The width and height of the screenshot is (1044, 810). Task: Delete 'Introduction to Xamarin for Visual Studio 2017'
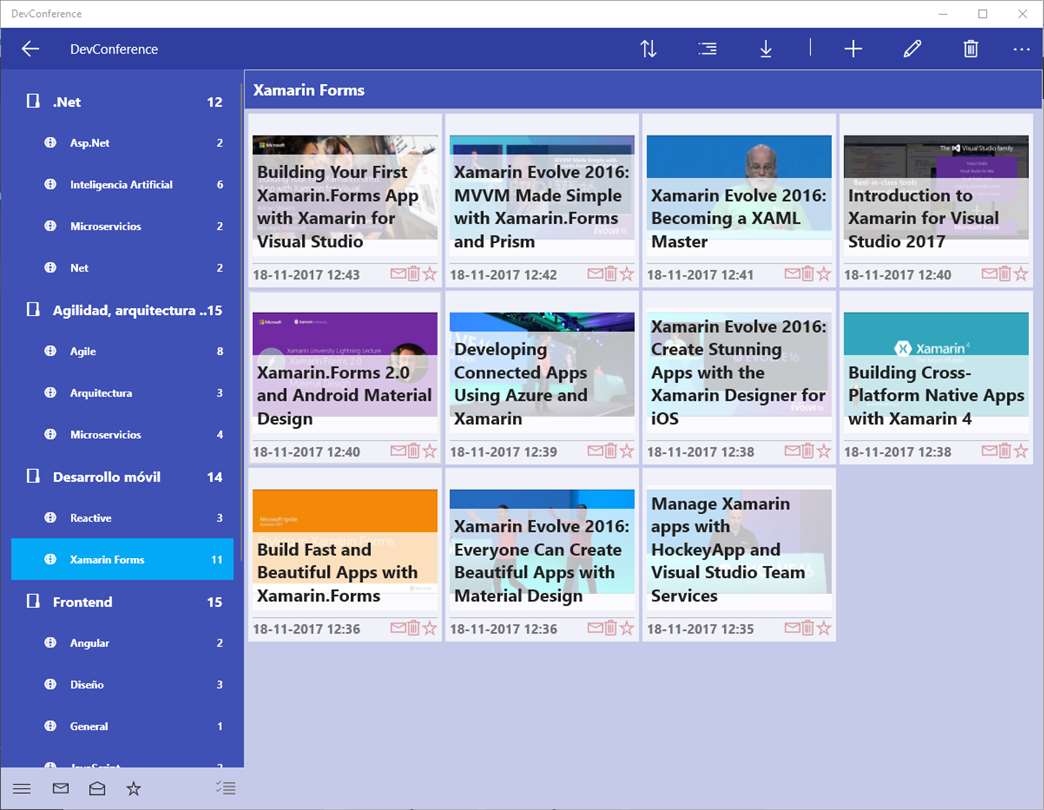[x=1005, y=274]
